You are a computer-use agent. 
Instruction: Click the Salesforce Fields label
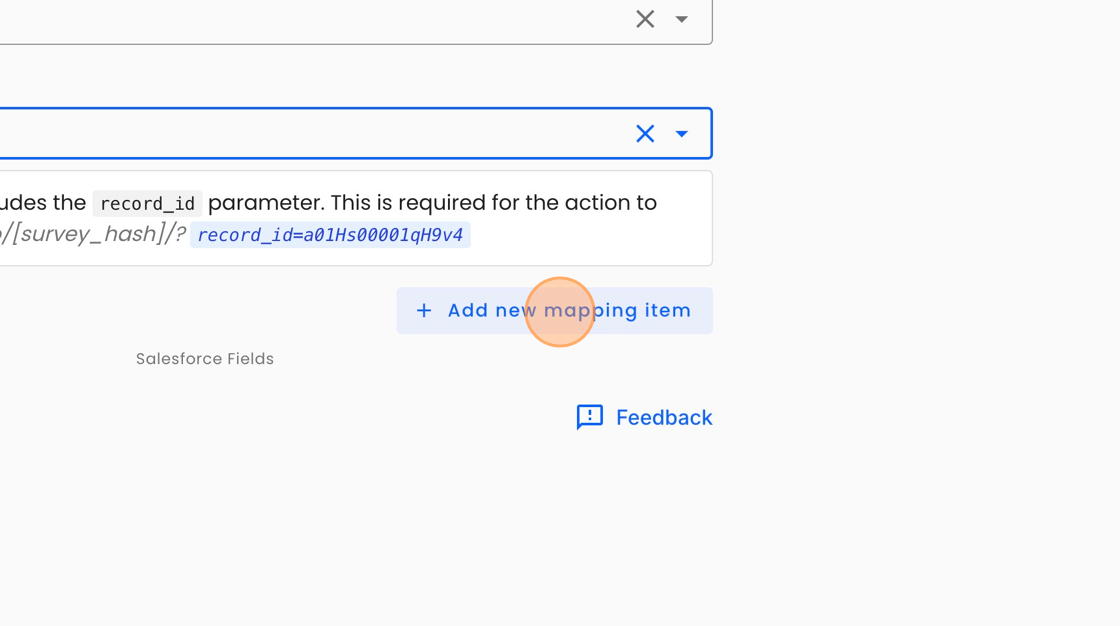click(x=205, y=359)
